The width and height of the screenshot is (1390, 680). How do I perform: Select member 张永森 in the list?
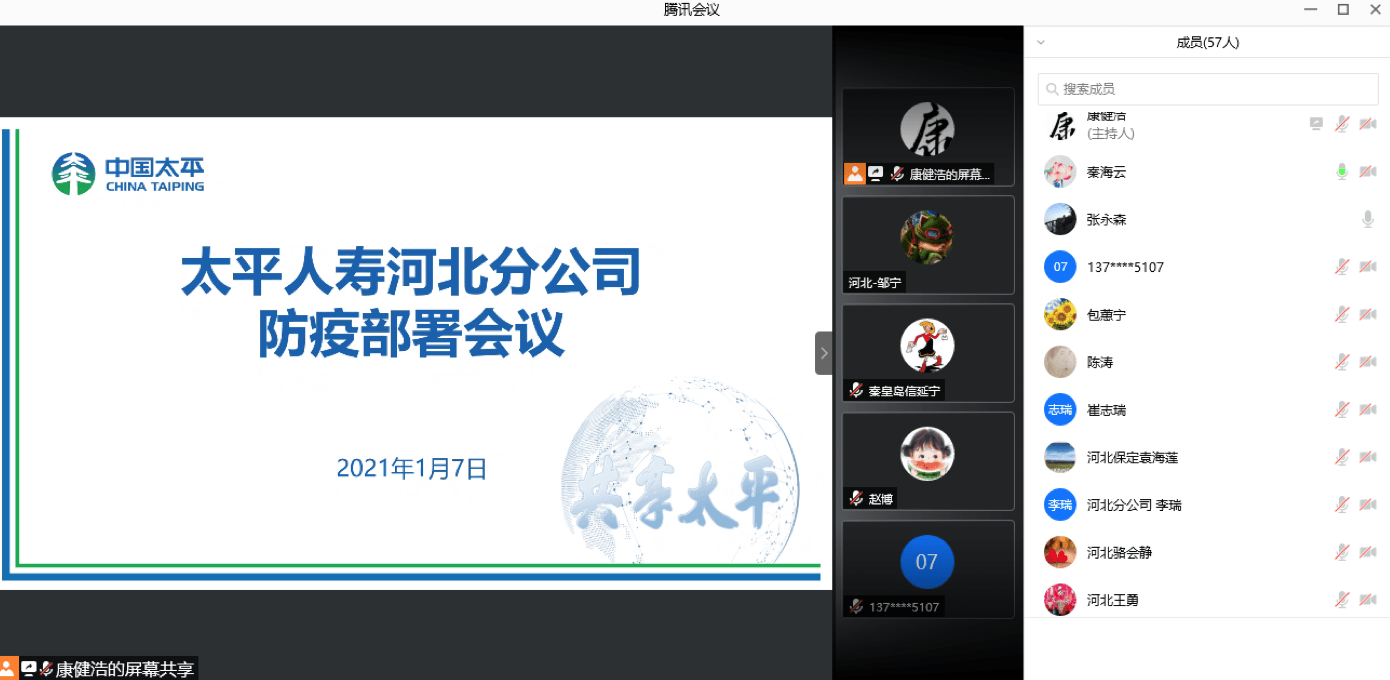pyautogui.click(x=1208, y=219)
